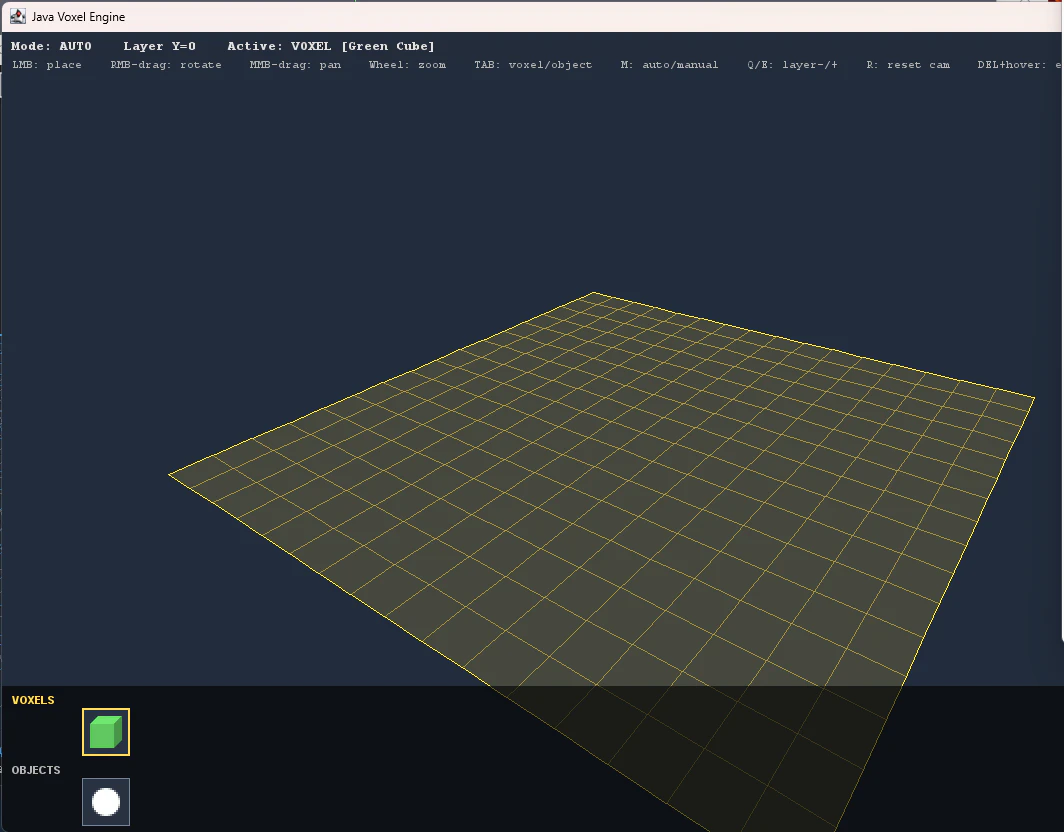Image resolution: width=1064 pixels, height=832 pixels.
Task: Click the 'Layer Y=0' status text
Action: pyautogui.click(x=159, y=46)
